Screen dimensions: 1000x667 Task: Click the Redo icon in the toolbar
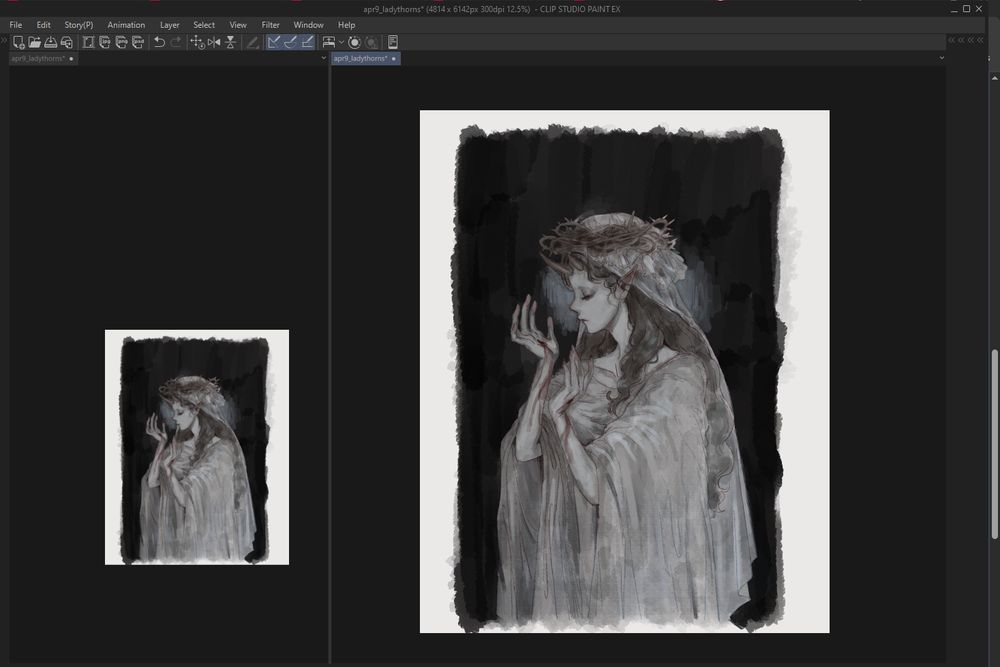pyautogui.click(x=176, y=42)
